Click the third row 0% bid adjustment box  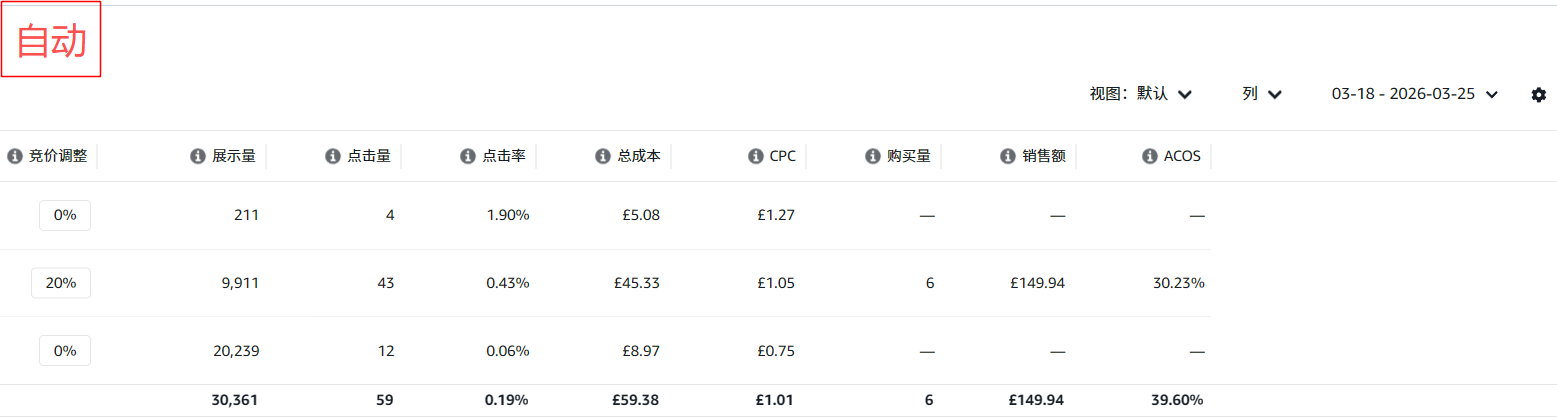65,351
